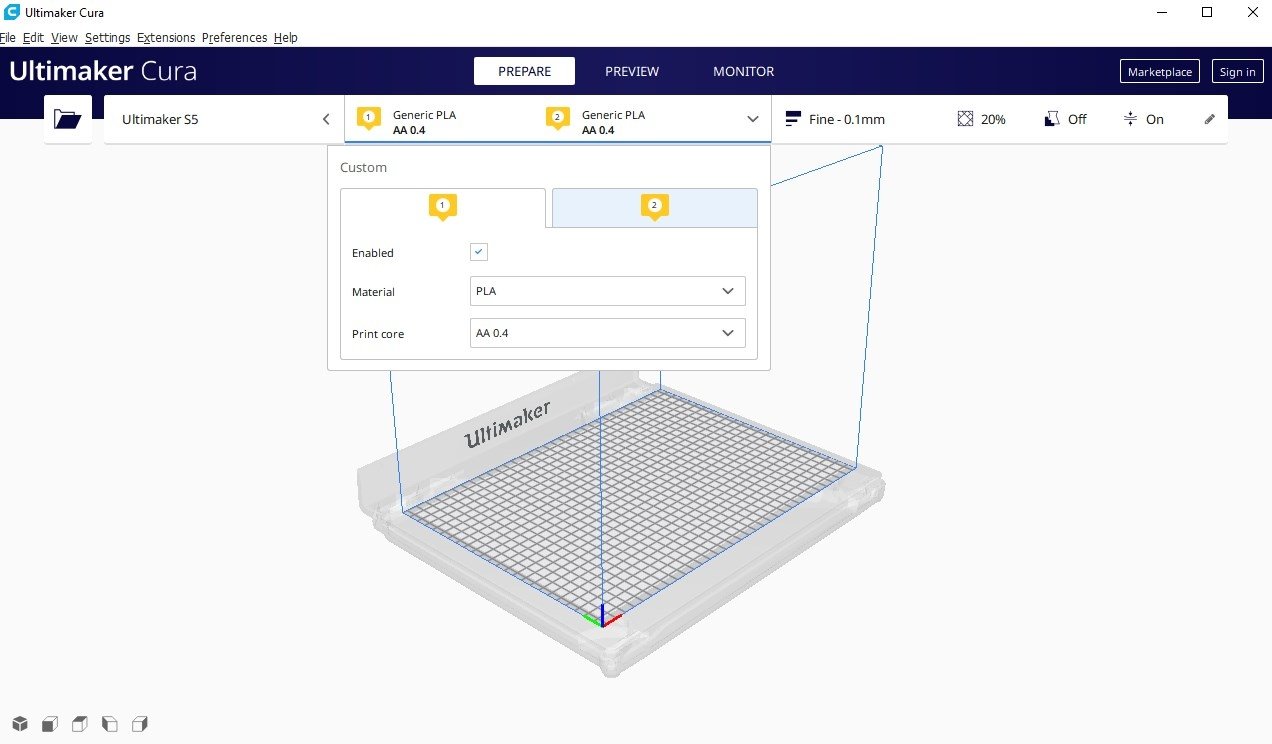The width and height of the screenshot is (1272, 744).
Task: Click the Enabled label
Action: [373, 252]
